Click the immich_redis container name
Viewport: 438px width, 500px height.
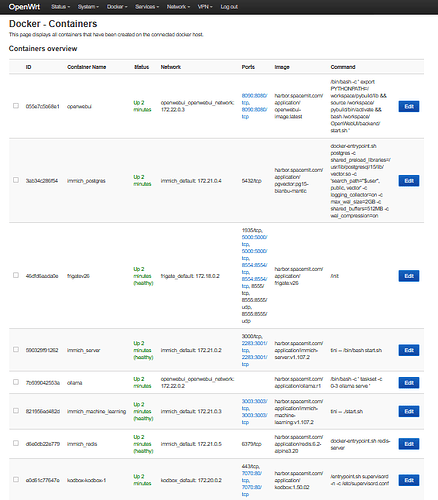tap(82, 444)
